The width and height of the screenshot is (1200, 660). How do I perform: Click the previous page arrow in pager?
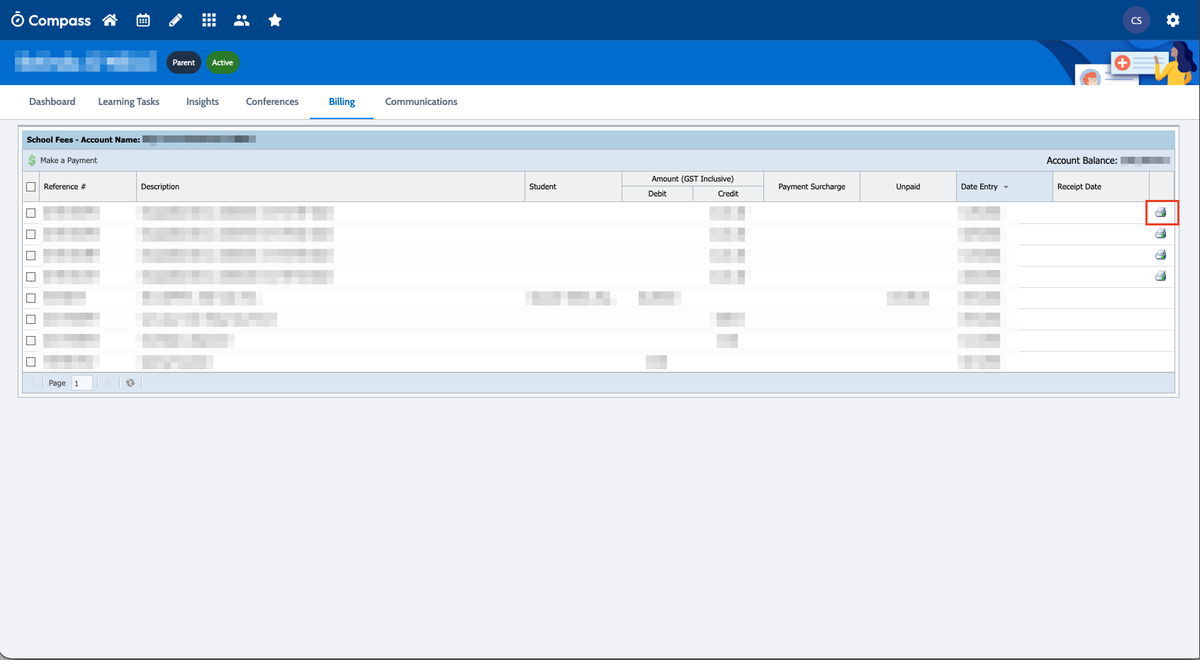click(32, 383)
